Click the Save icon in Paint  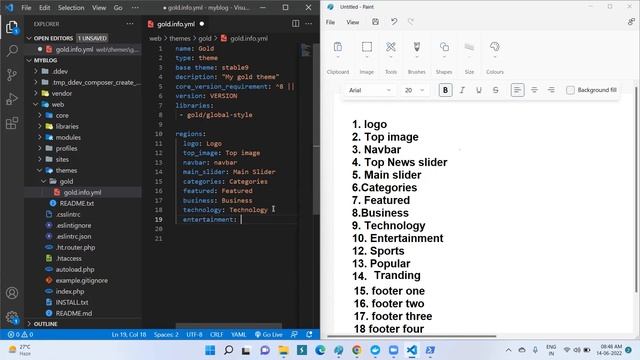[375, 22]
